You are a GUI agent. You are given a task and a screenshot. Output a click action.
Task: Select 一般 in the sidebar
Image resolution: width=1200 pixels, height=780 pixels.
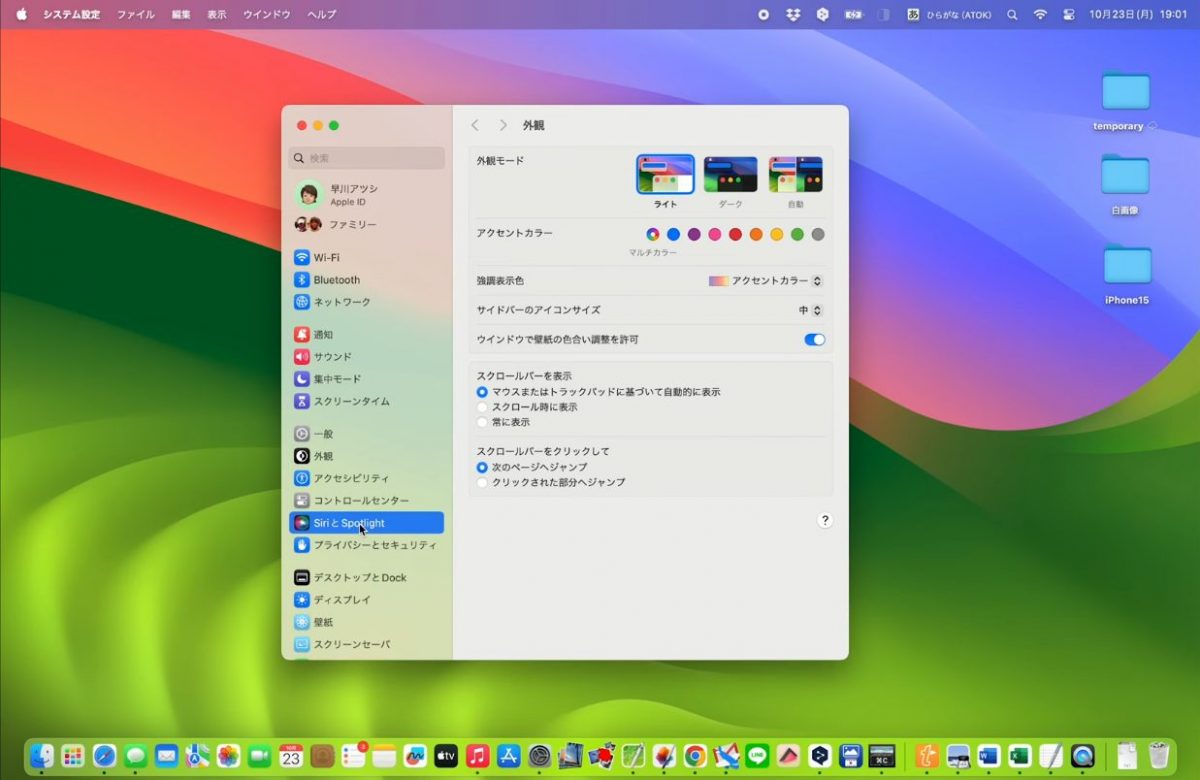pyautogui.click(x=366, y=434)
